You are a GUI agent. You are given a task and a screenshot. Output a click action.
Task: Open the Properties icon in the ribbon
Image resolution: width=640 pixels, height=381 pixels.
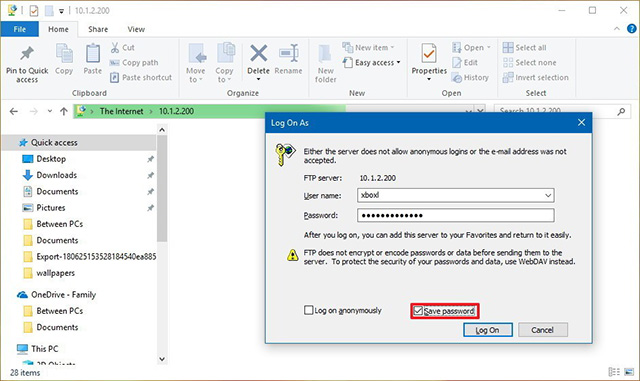429,53
